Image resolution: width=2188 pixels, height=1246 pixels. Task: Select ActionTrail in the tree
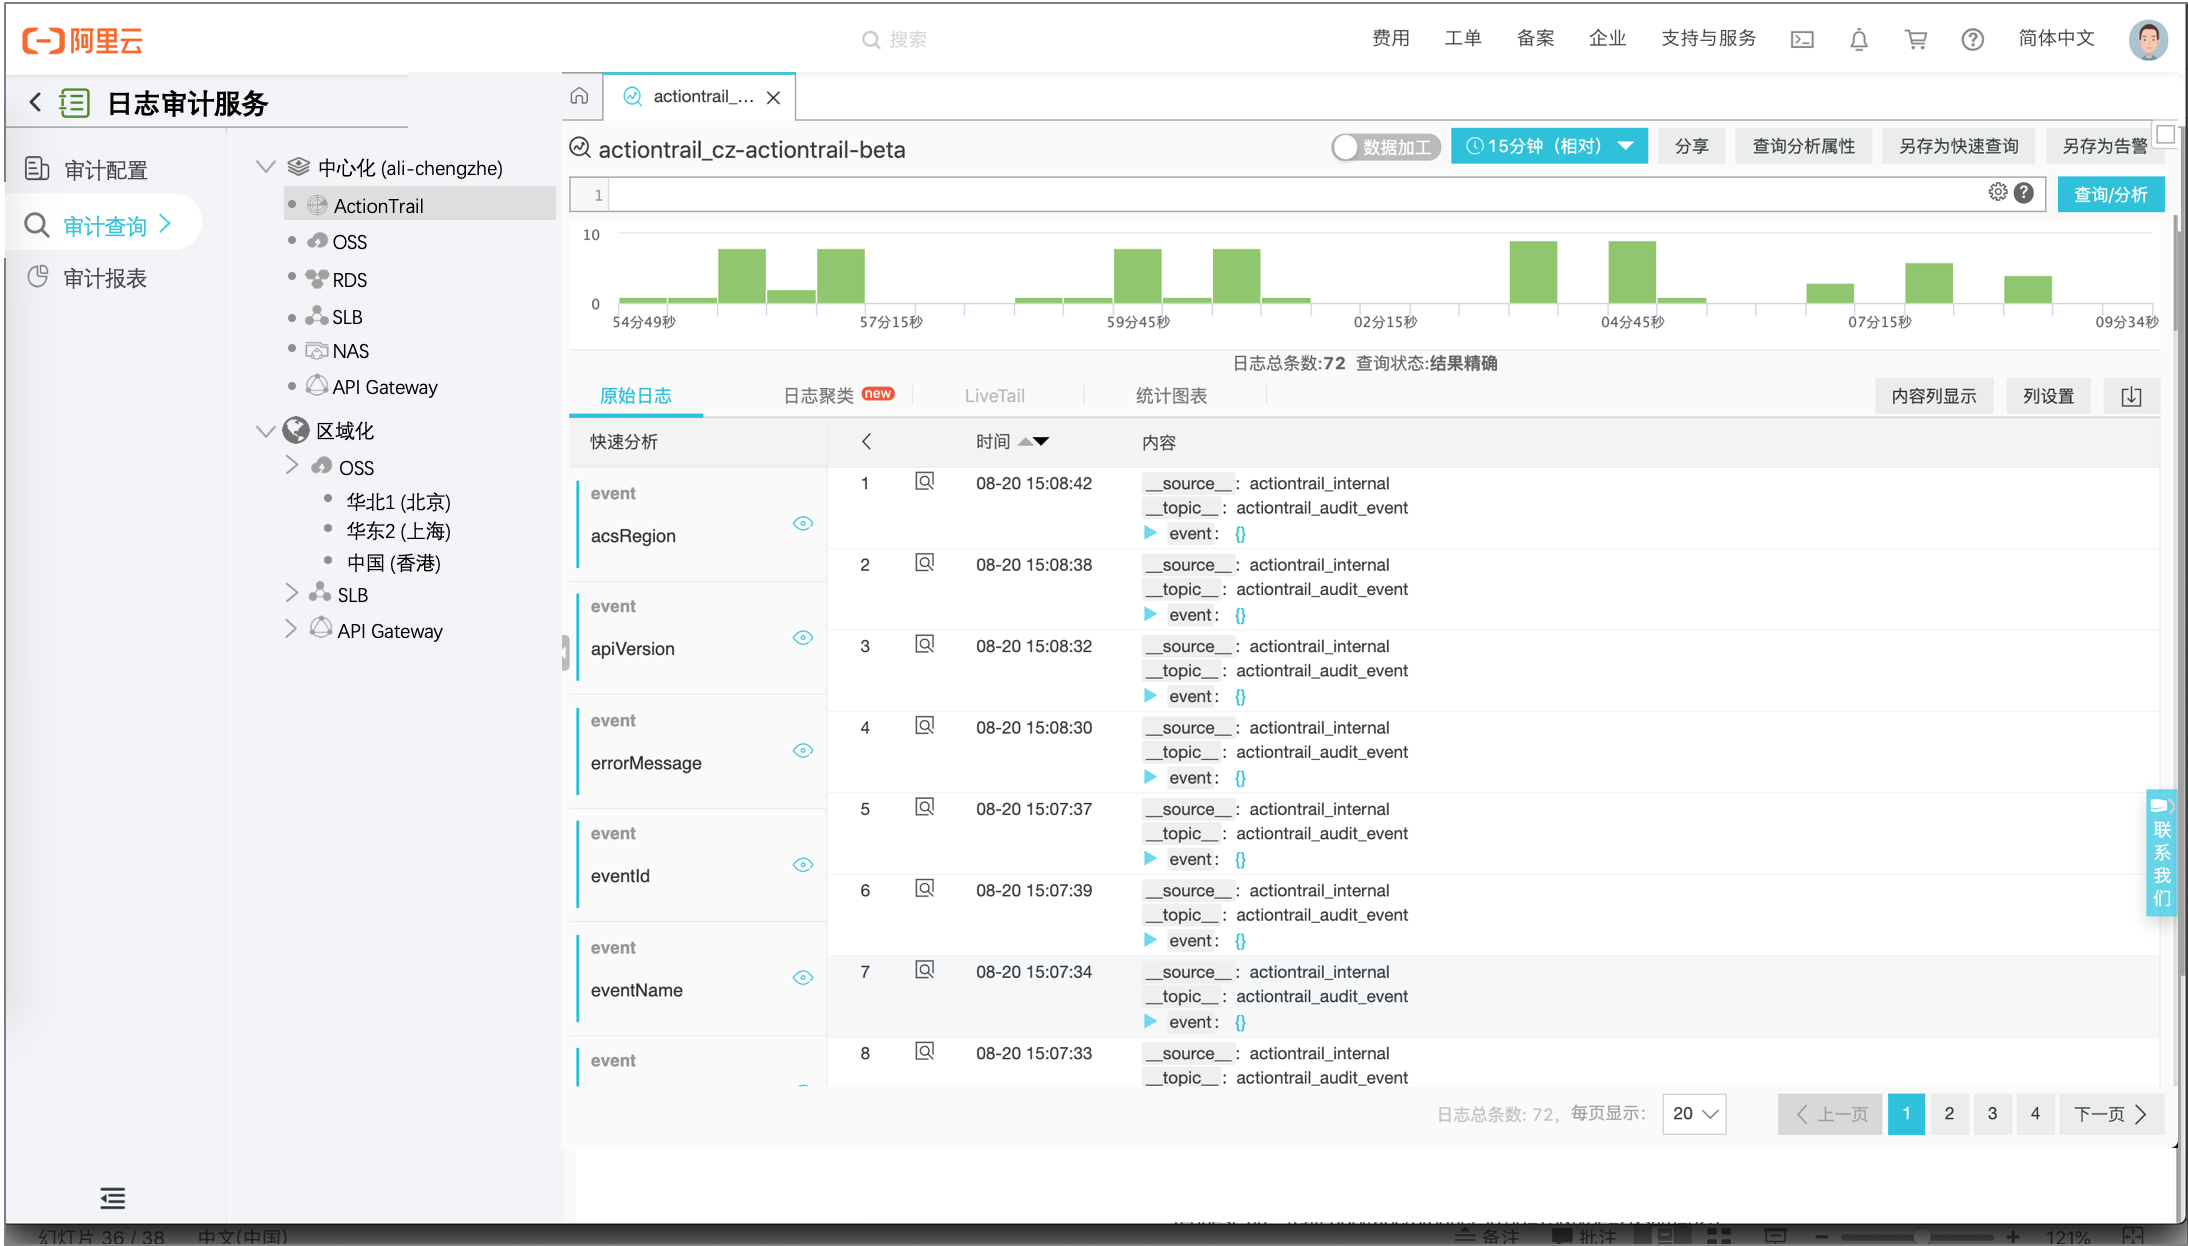420,205
